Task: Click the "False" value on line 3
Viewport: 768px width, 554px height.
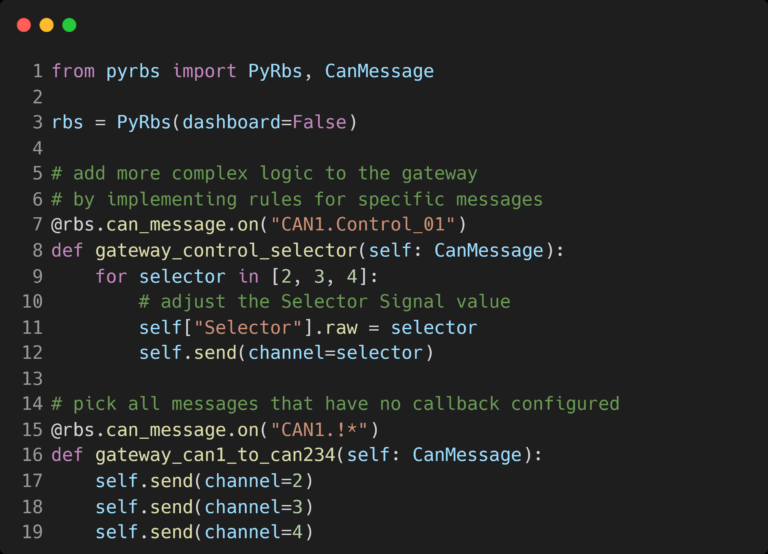Action: tap(319, 123)
